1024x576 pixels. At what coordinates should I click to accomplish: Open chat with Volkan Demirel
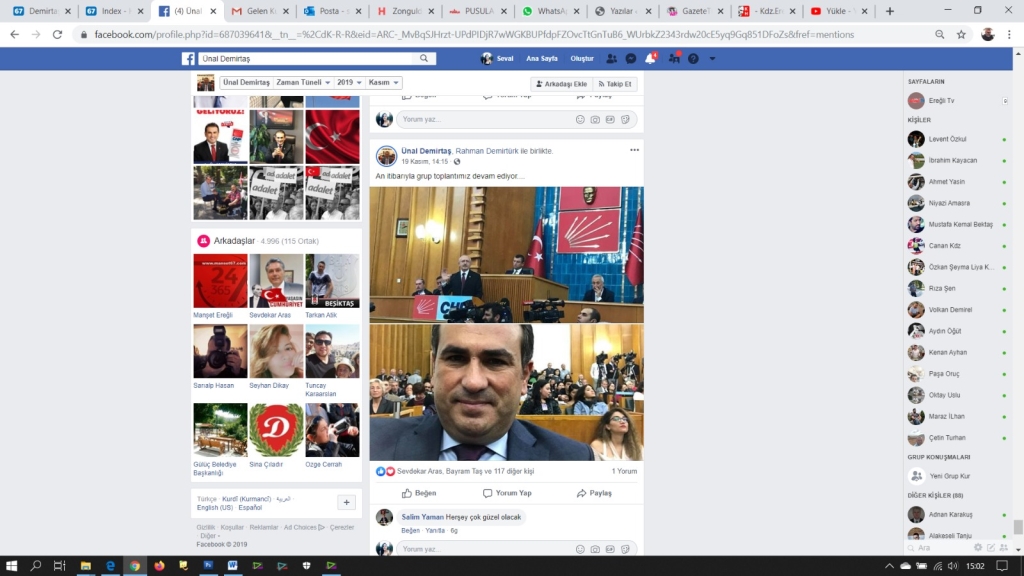(x=957, y=310)
